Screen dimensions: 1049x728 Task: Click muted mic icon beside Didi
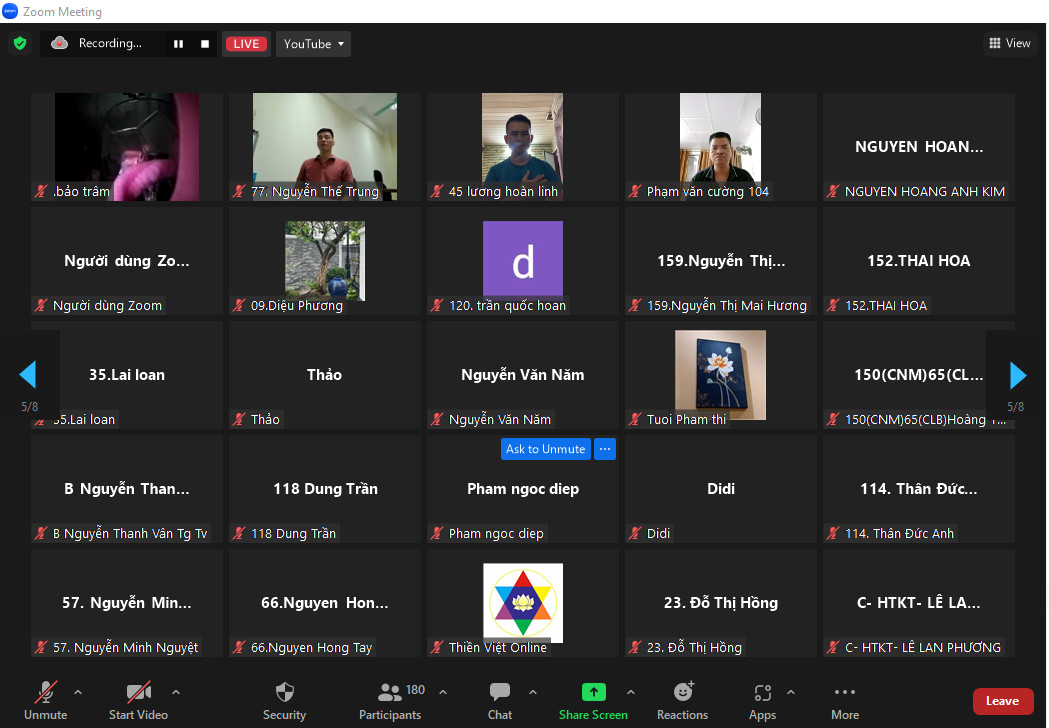(x=635, y=533)
